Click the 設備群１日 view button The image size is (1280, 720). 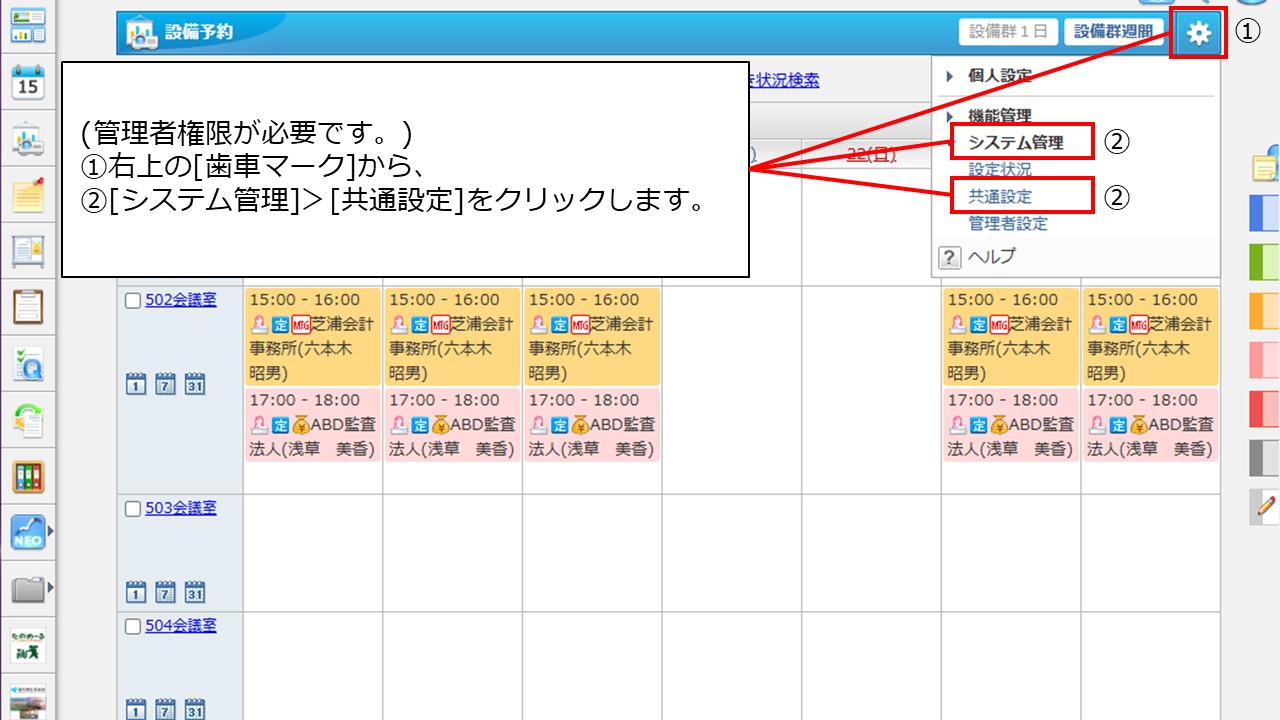click(x=1008, y=33)
